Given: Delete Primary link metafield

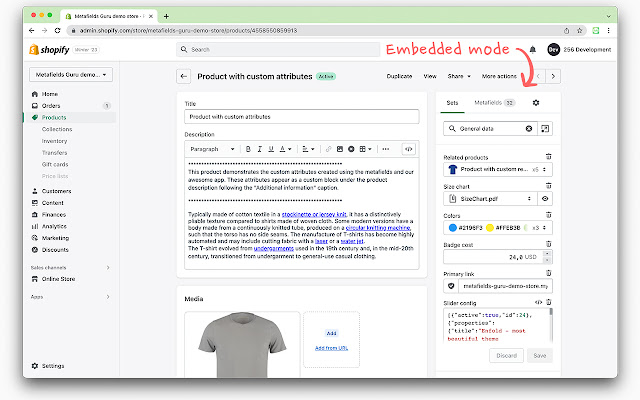Looking at the screenshot, I should point(549,273).
